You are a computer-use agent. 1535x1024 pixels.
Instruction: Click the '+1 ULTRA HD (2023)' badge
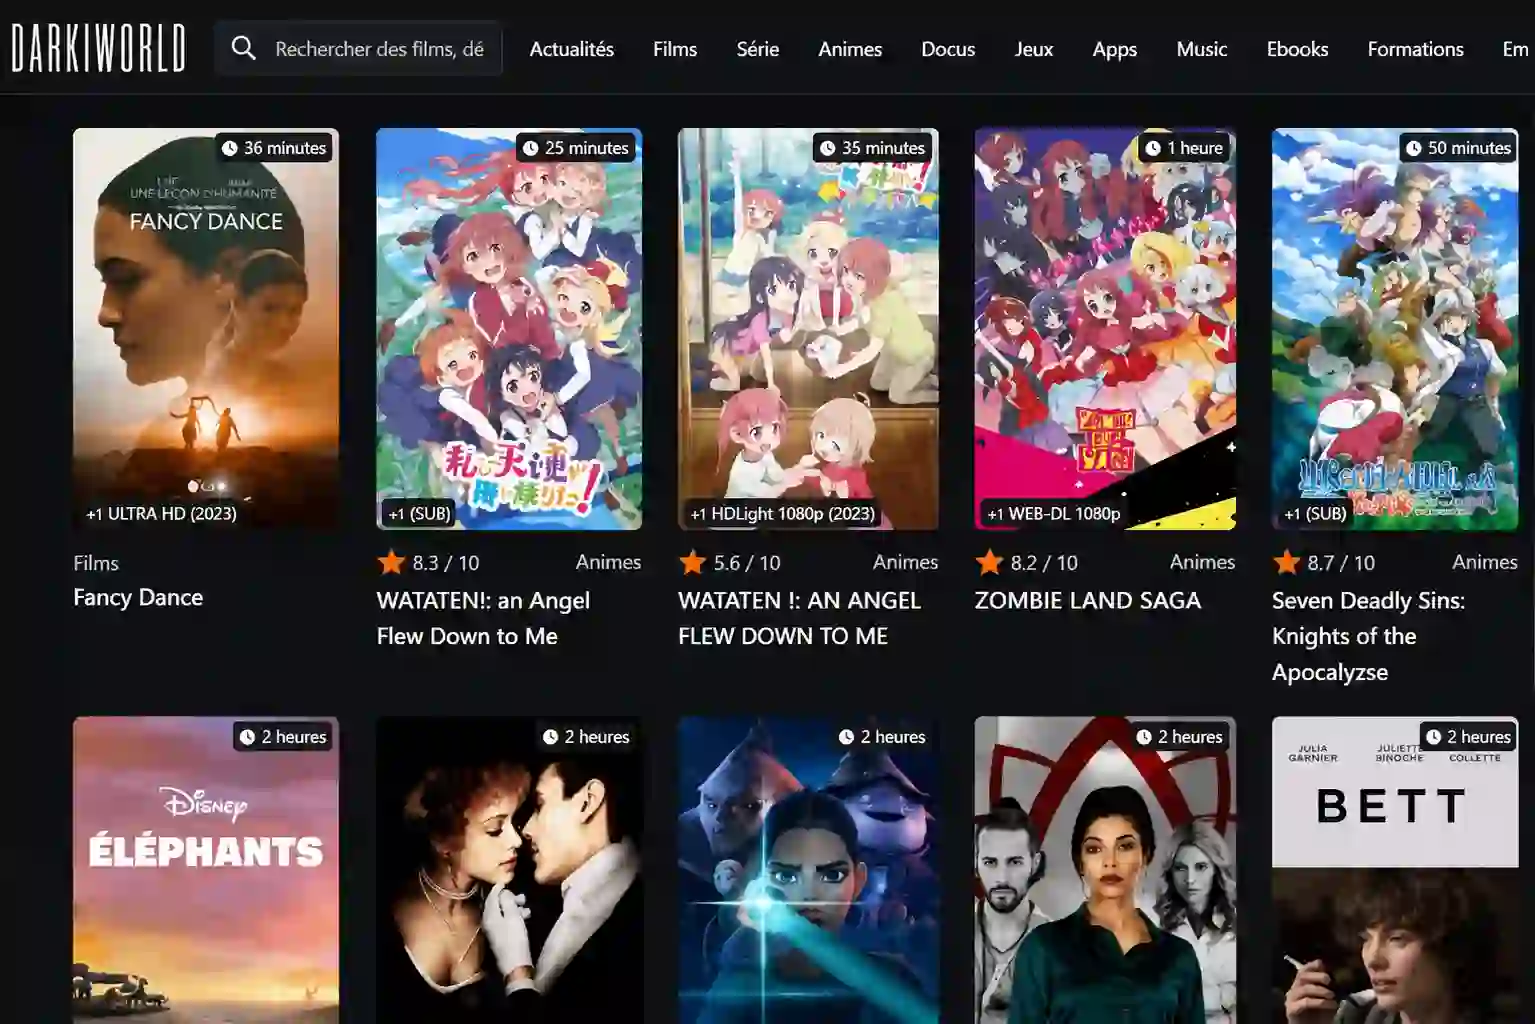point(161,513)
